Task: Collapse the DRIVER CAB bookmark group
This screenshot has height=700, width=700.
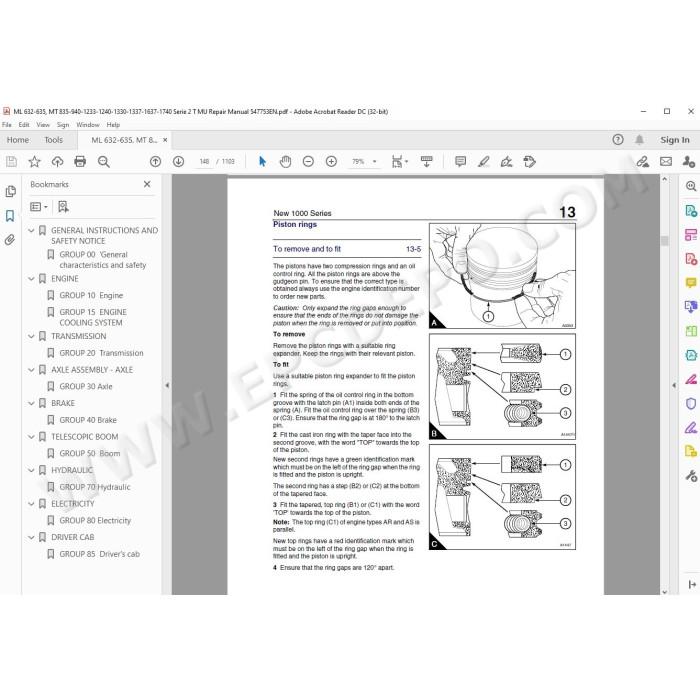Action: pyautogui.click(x=31, y=537)
